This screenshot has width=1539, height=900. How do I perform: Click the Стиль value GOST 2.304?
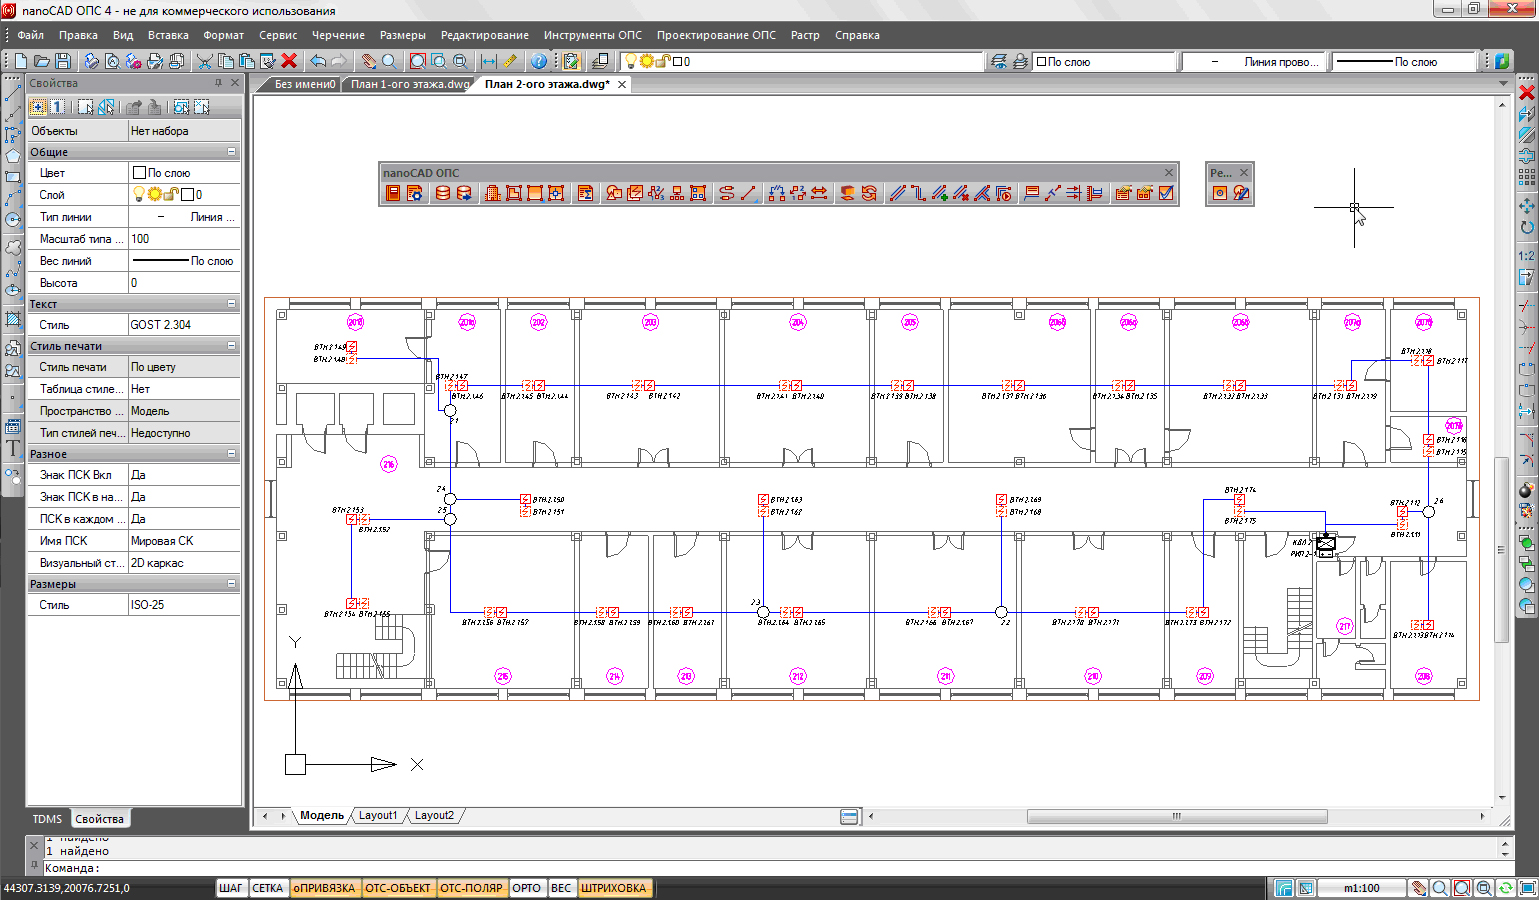184,325
